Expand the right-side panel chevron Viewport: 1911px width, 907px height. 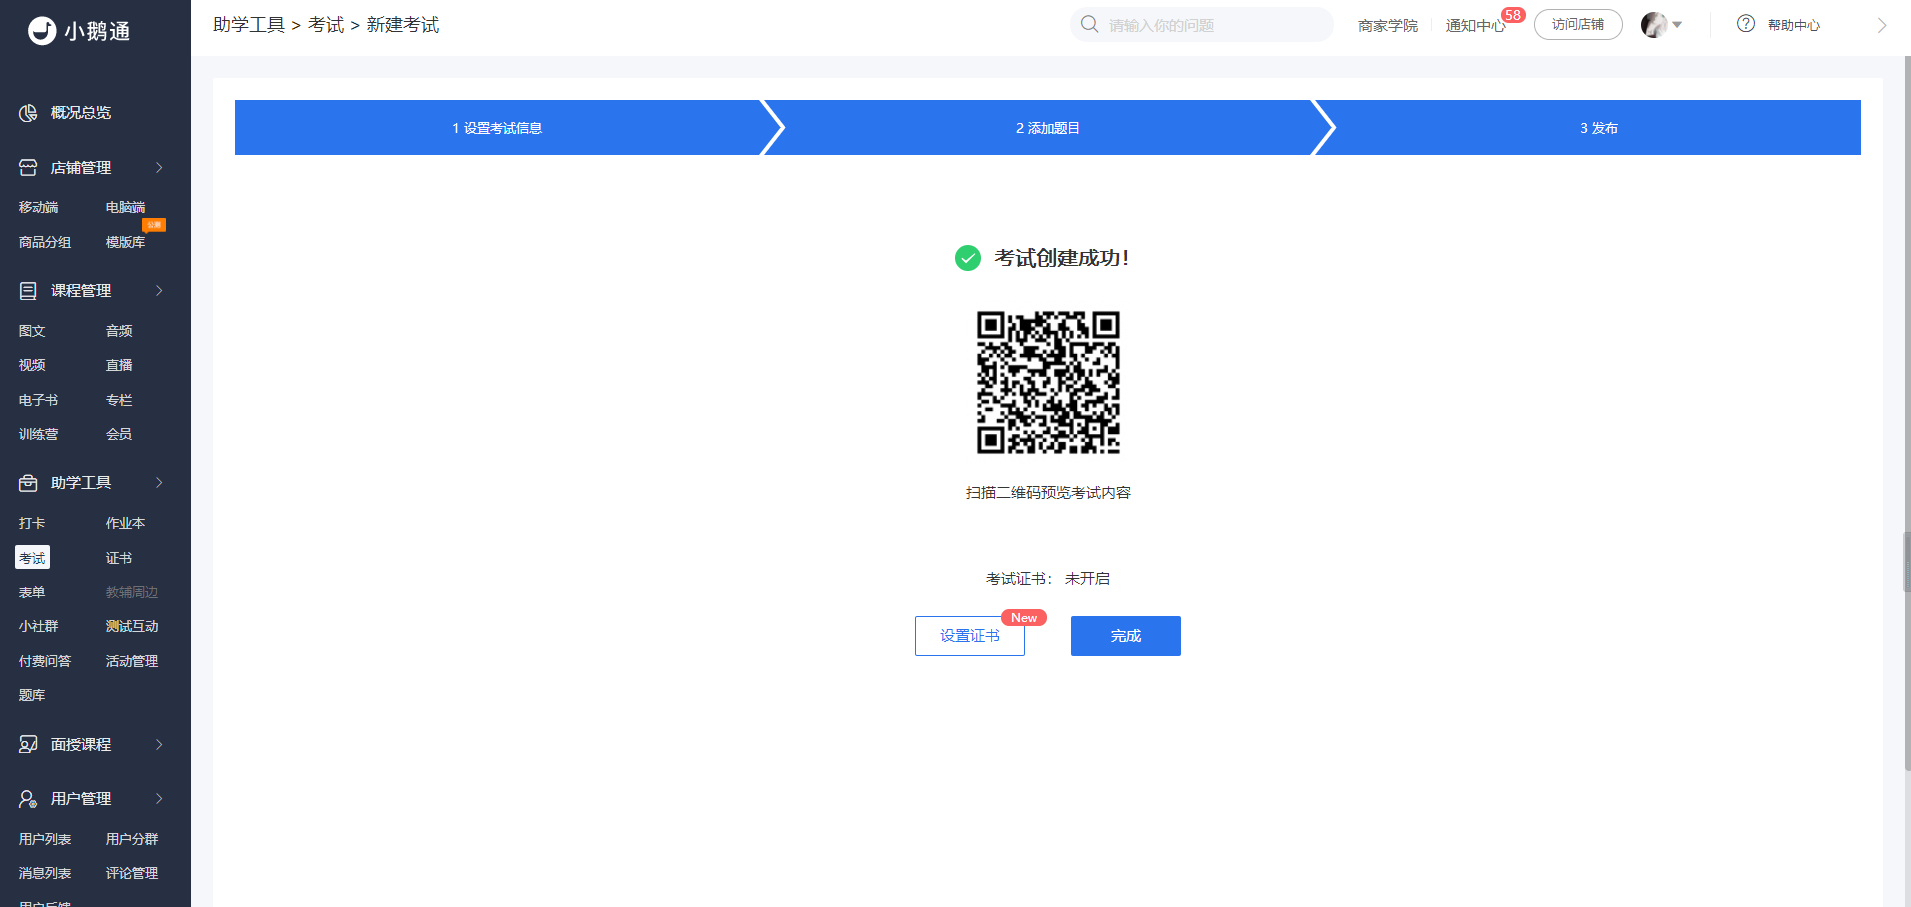tap(1882, 25)
